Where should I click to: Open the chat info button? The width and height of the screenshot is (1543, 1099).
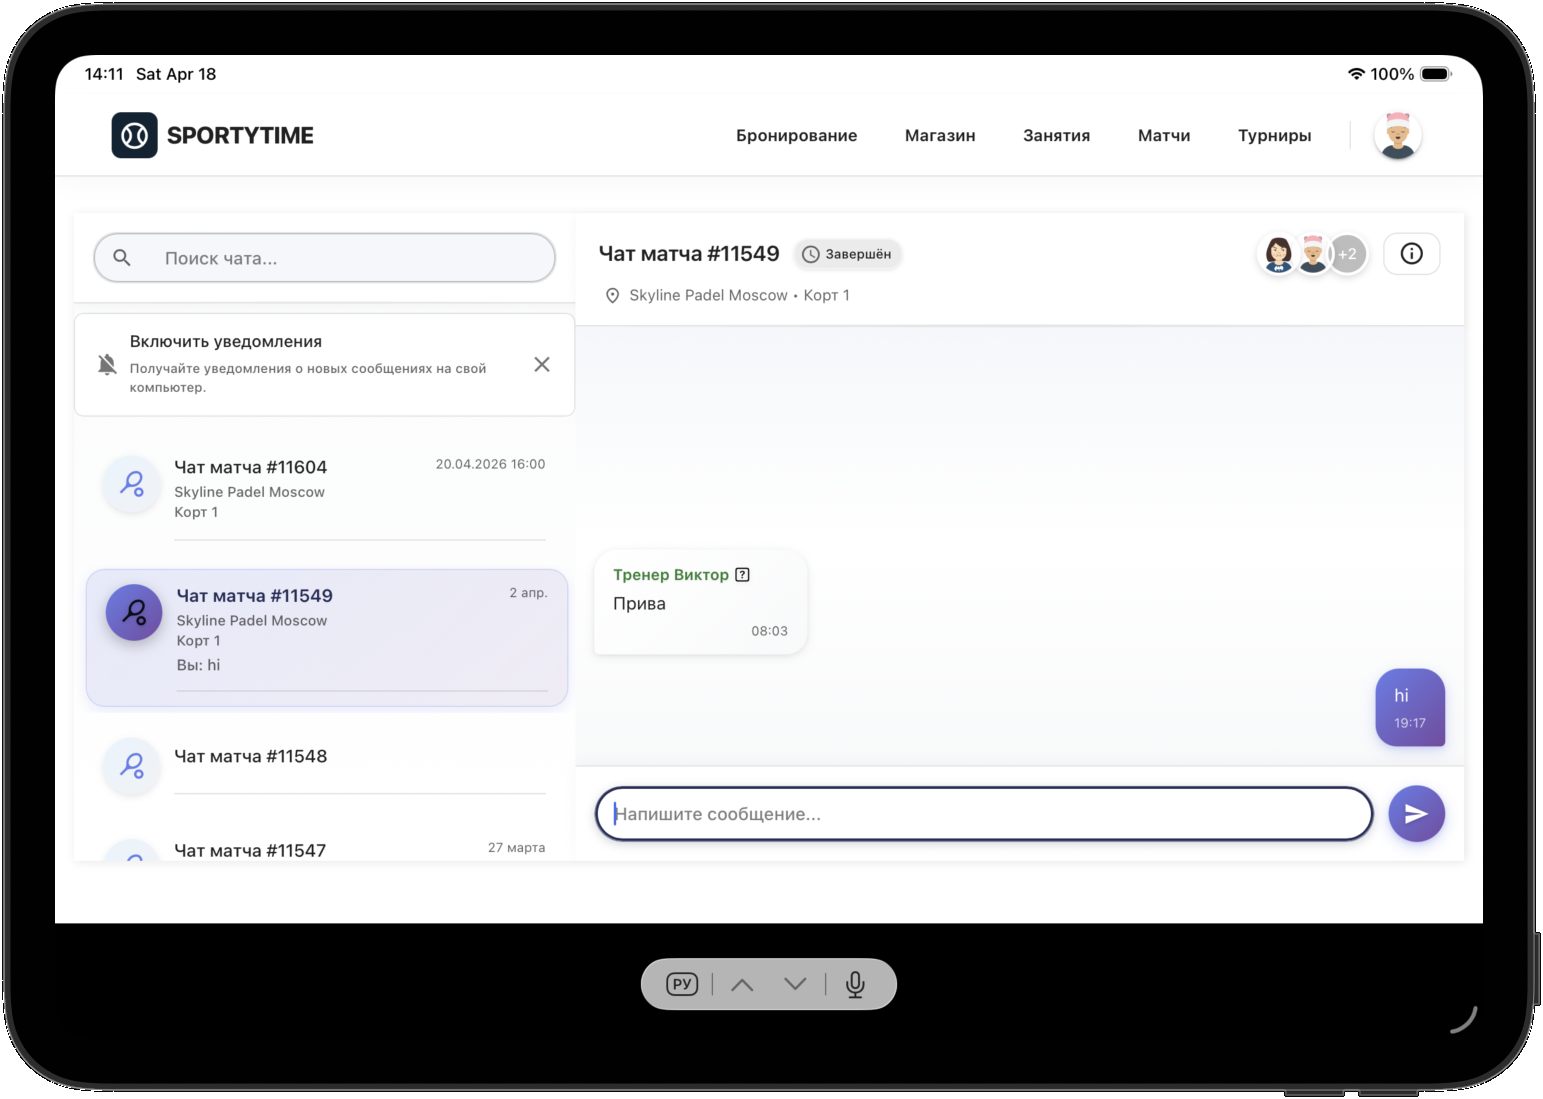(1411, 254)
